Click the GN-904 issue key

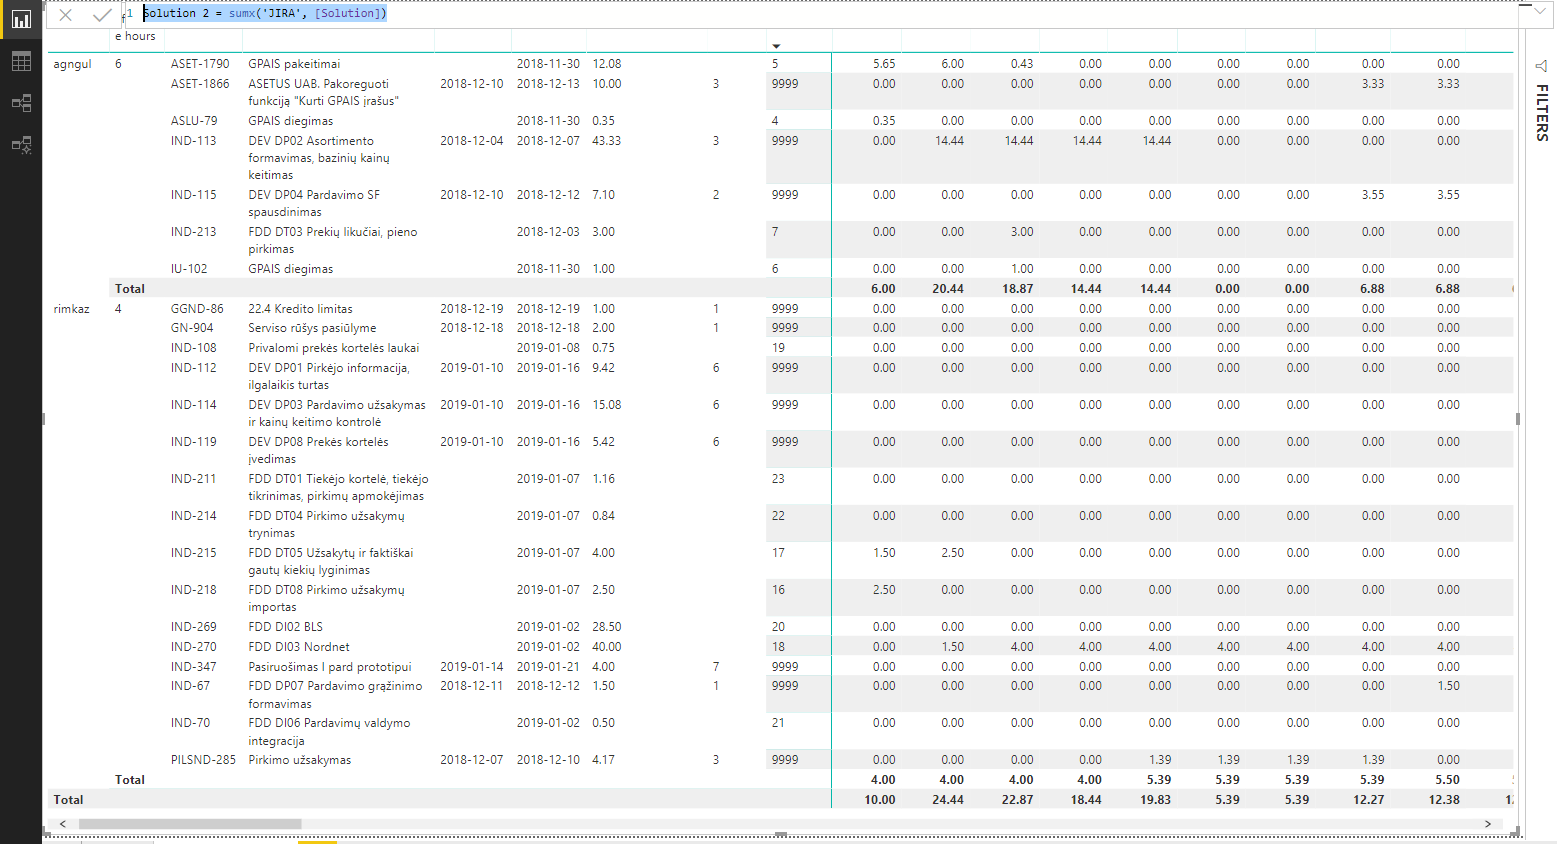point(191,328)
